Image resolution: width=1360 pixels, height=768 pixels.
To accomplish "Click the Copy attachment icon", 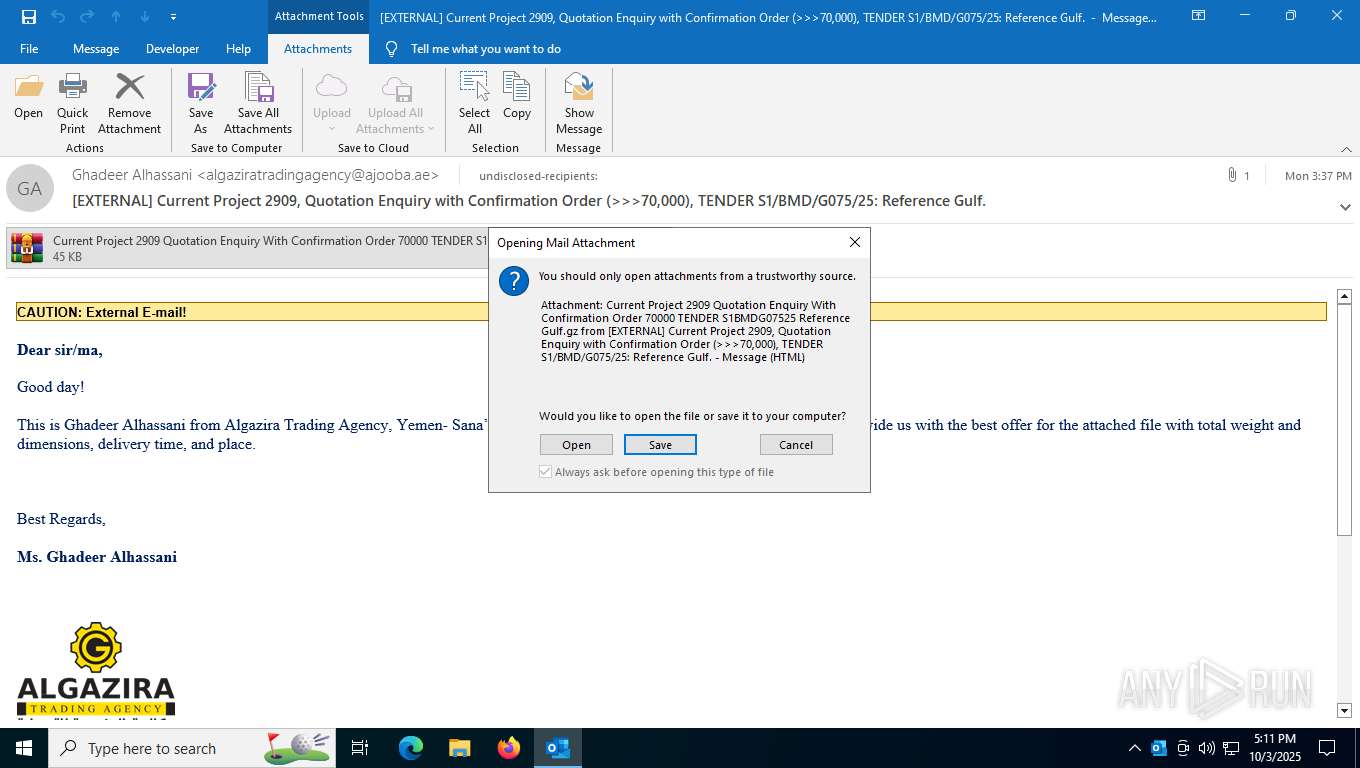I will tap(517, 97).
